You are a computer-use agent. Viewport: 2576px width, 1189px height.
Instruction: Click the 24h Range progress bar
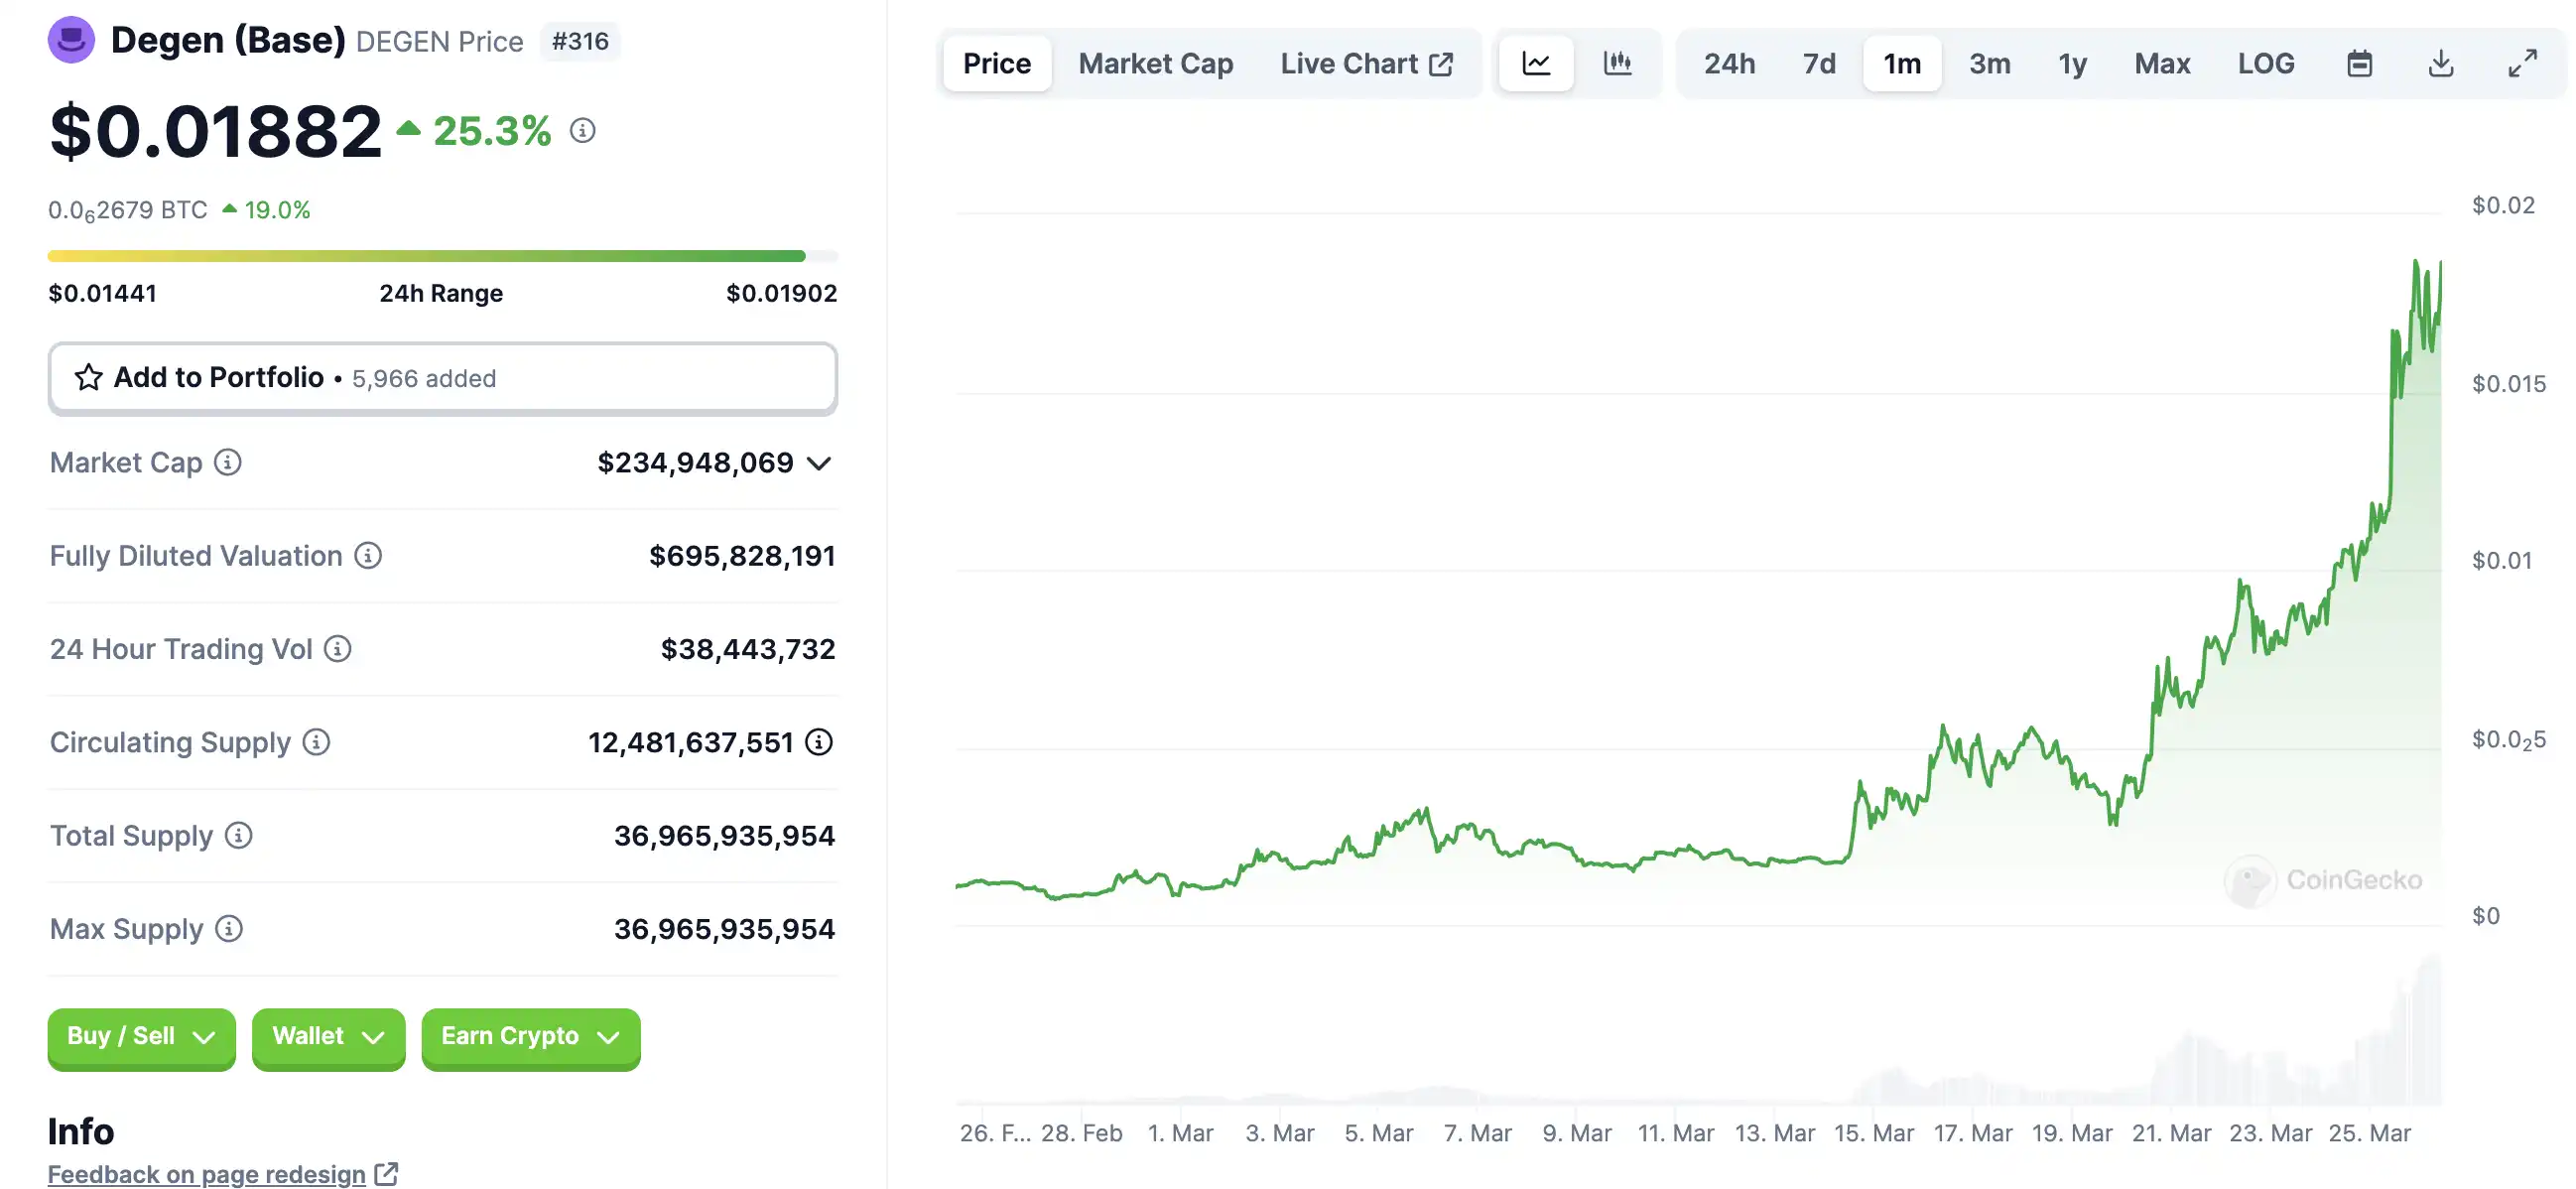(442, 256)
